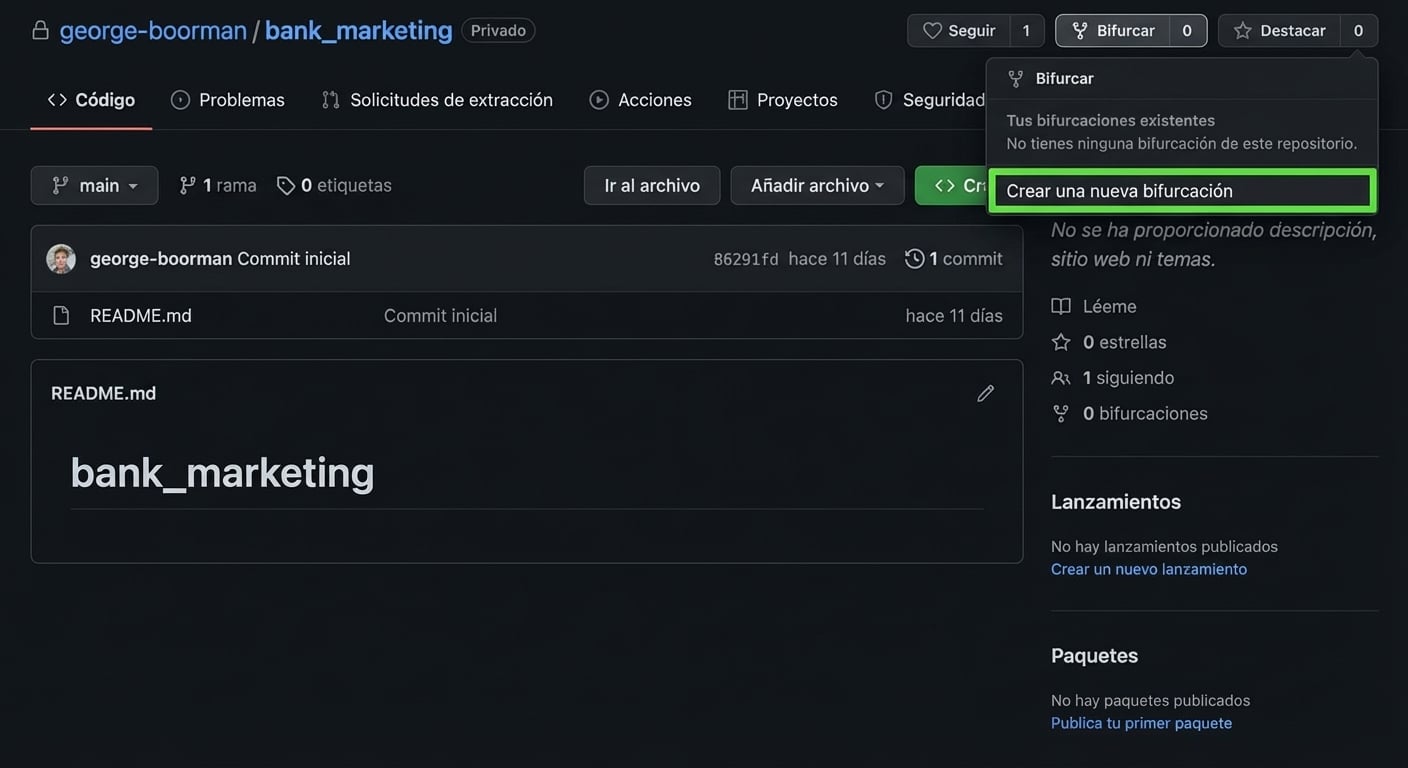
Task: Open commit hash 86291fd
Action: pyautogui.click(x=746, y=259)
